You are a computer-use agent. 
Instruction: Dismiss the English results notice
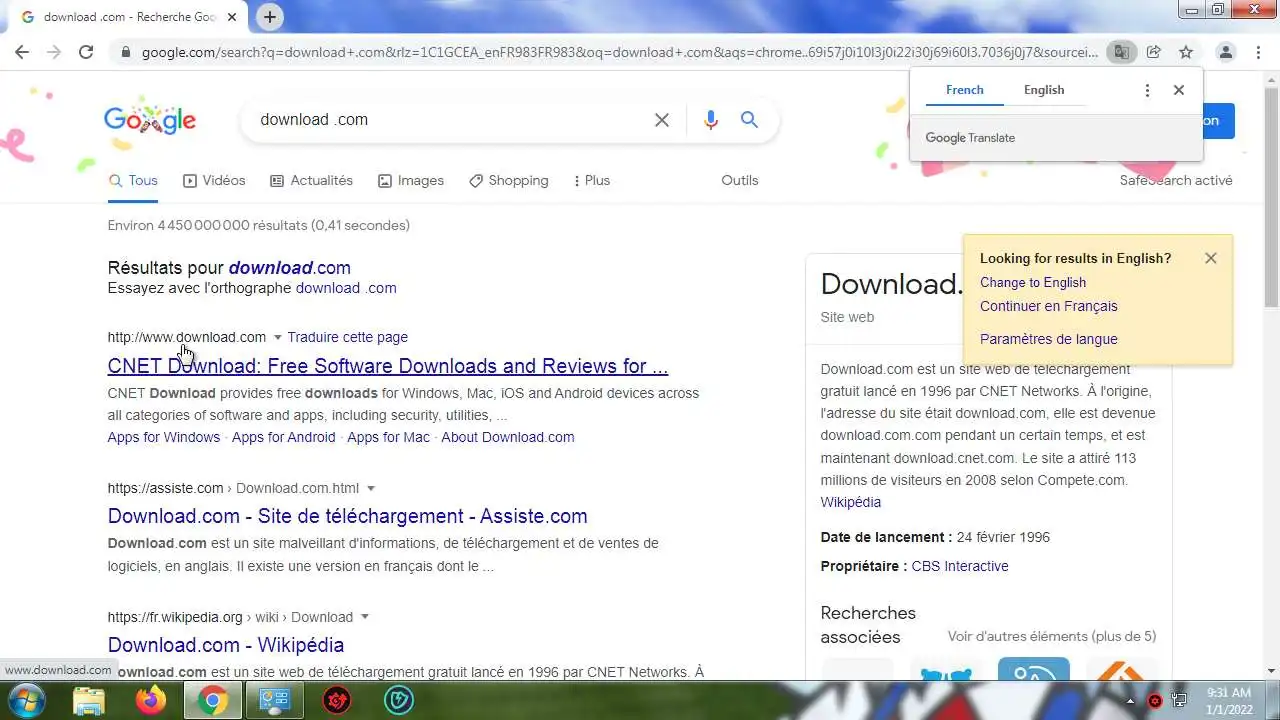[1211, 258]
